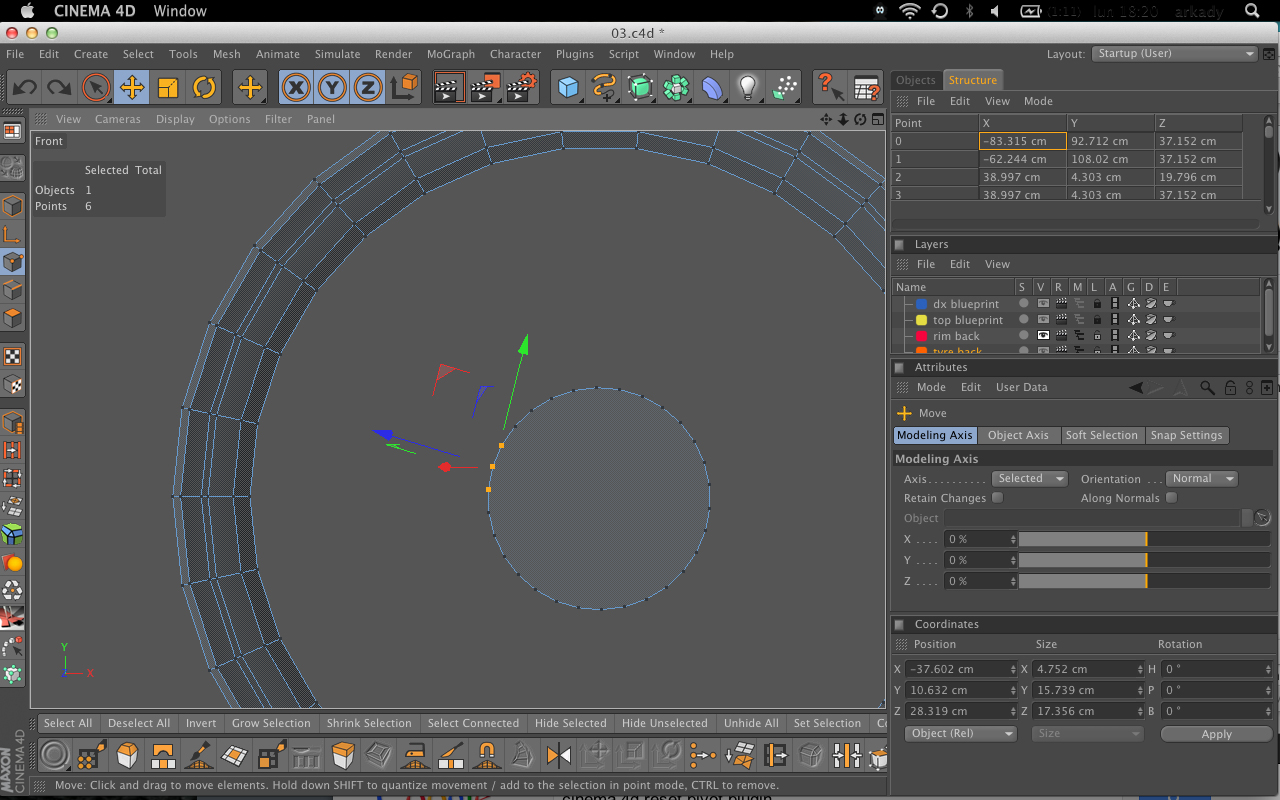This screenshot has width=1280, height=800.
Task: Toggle the X axis lock icon
Action: point(296,88)
